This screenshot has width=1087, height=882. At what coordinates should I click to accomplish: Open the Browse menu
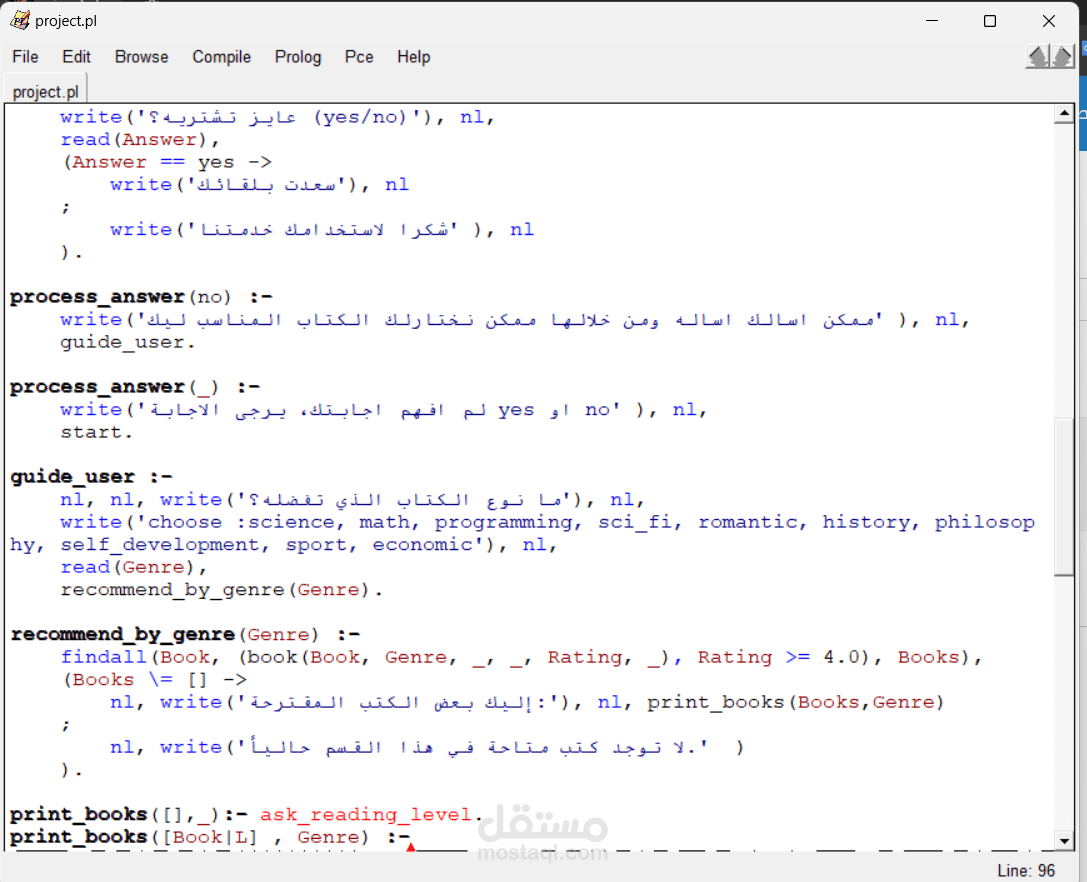tap(141, 57)
